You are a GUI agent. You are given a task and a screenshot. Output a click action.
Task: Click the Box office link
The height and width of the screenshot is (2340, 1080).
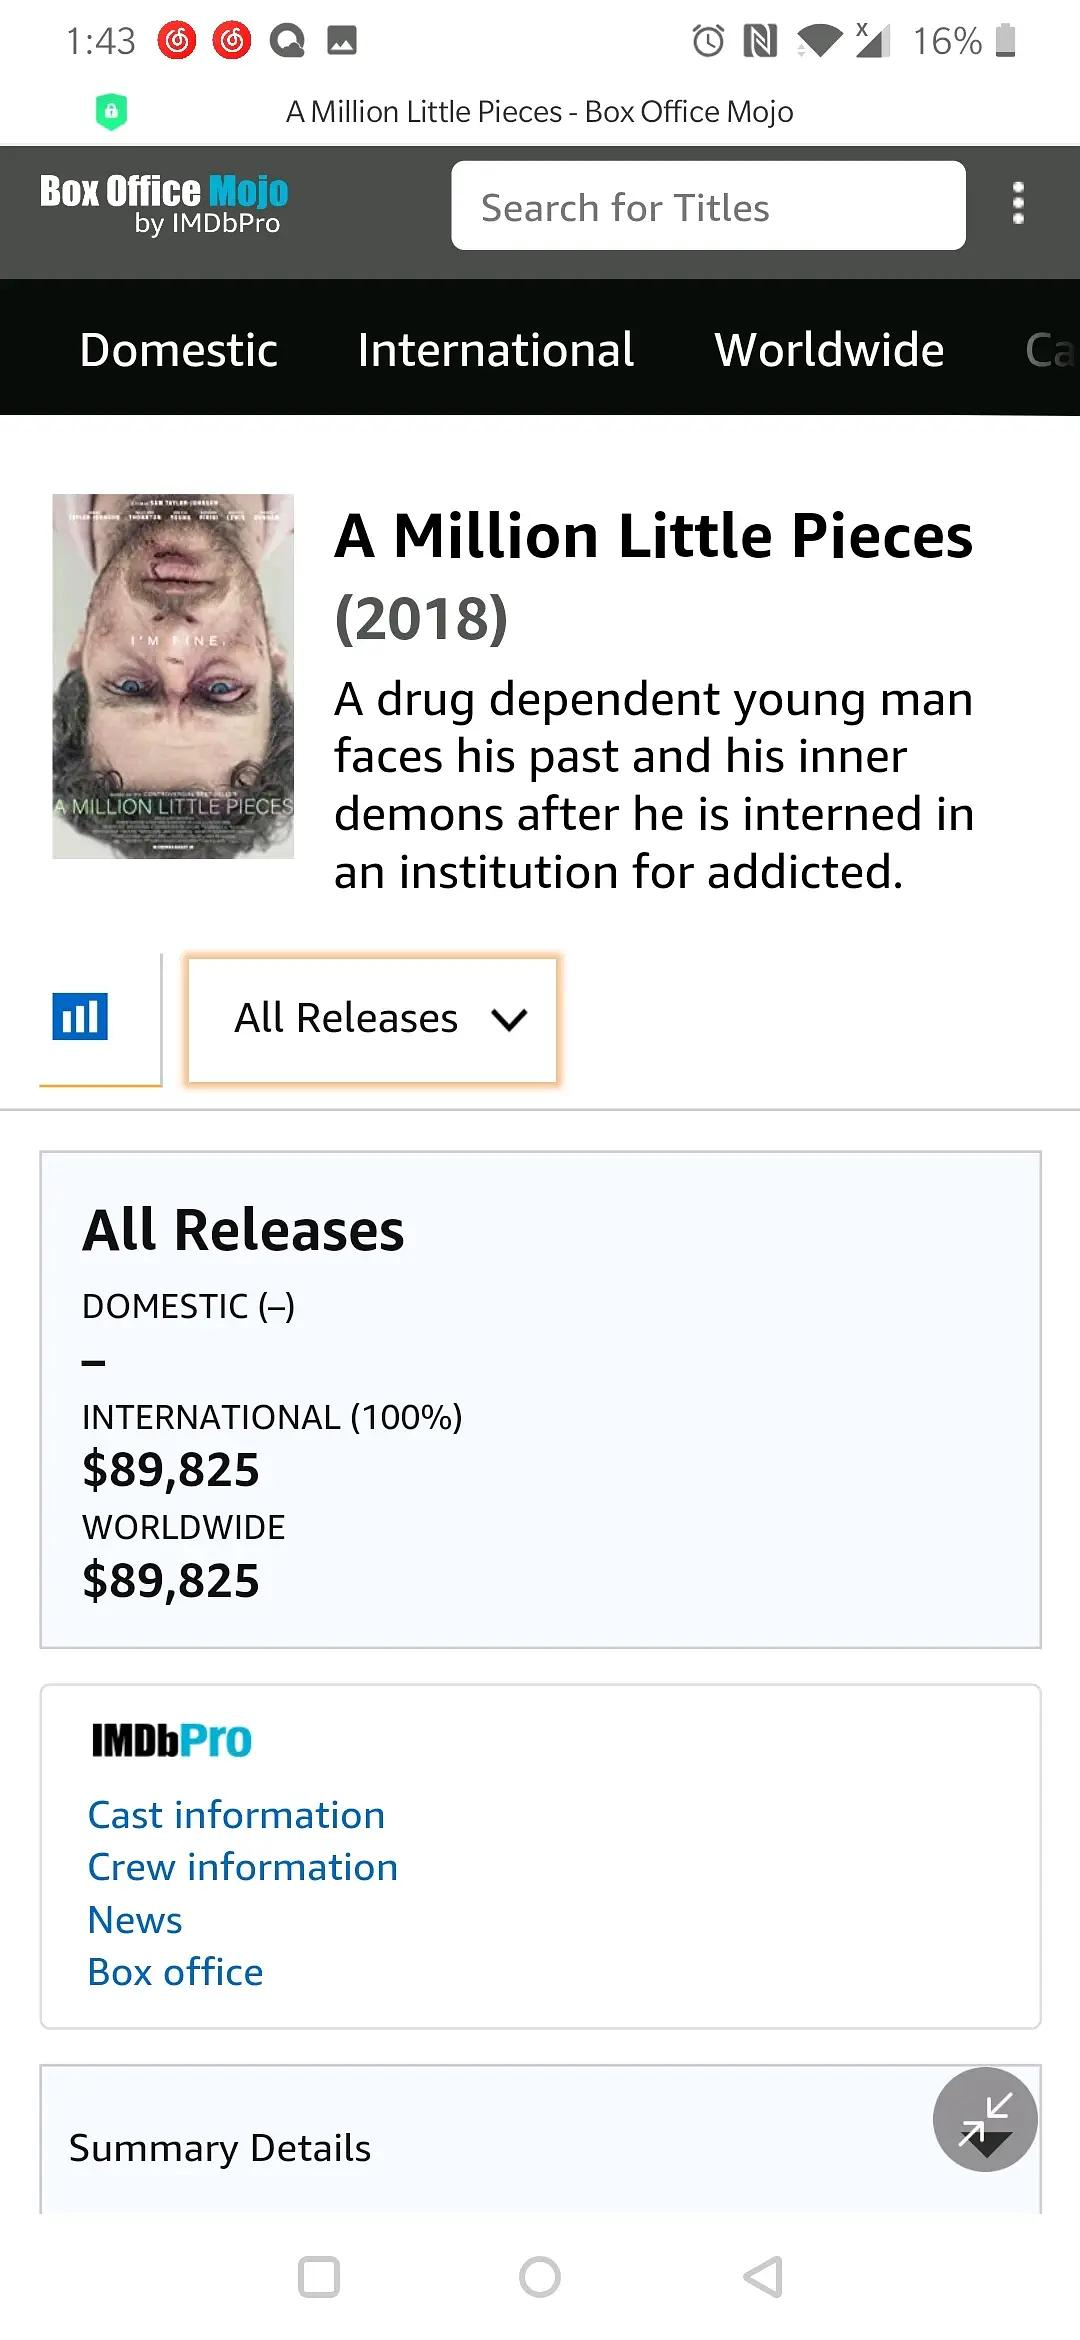(175, 1972)
